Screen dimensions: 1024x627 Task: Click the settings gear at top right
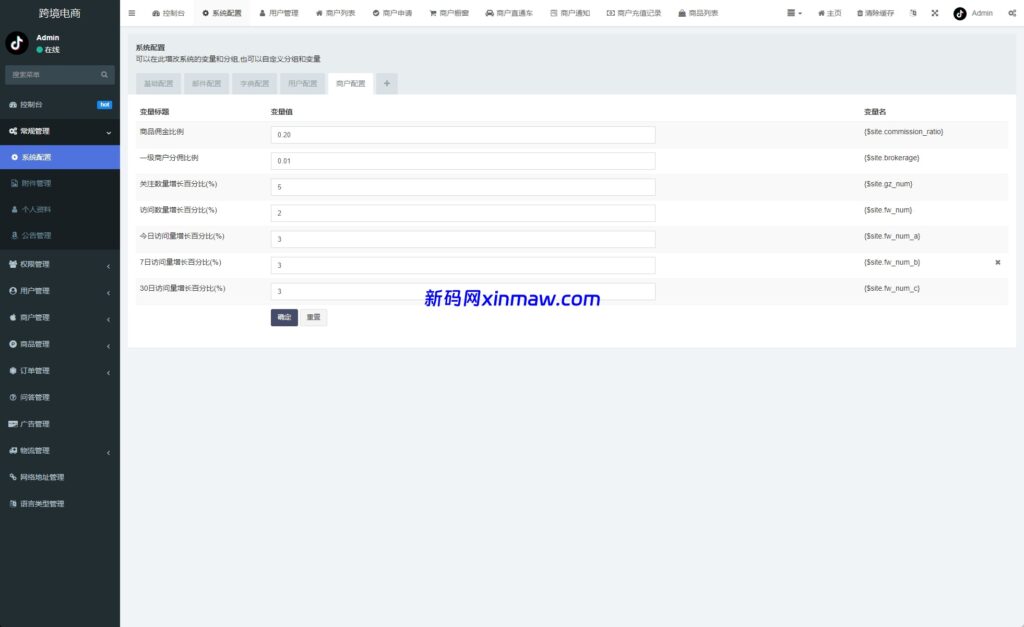click(x=1010, y=13)
